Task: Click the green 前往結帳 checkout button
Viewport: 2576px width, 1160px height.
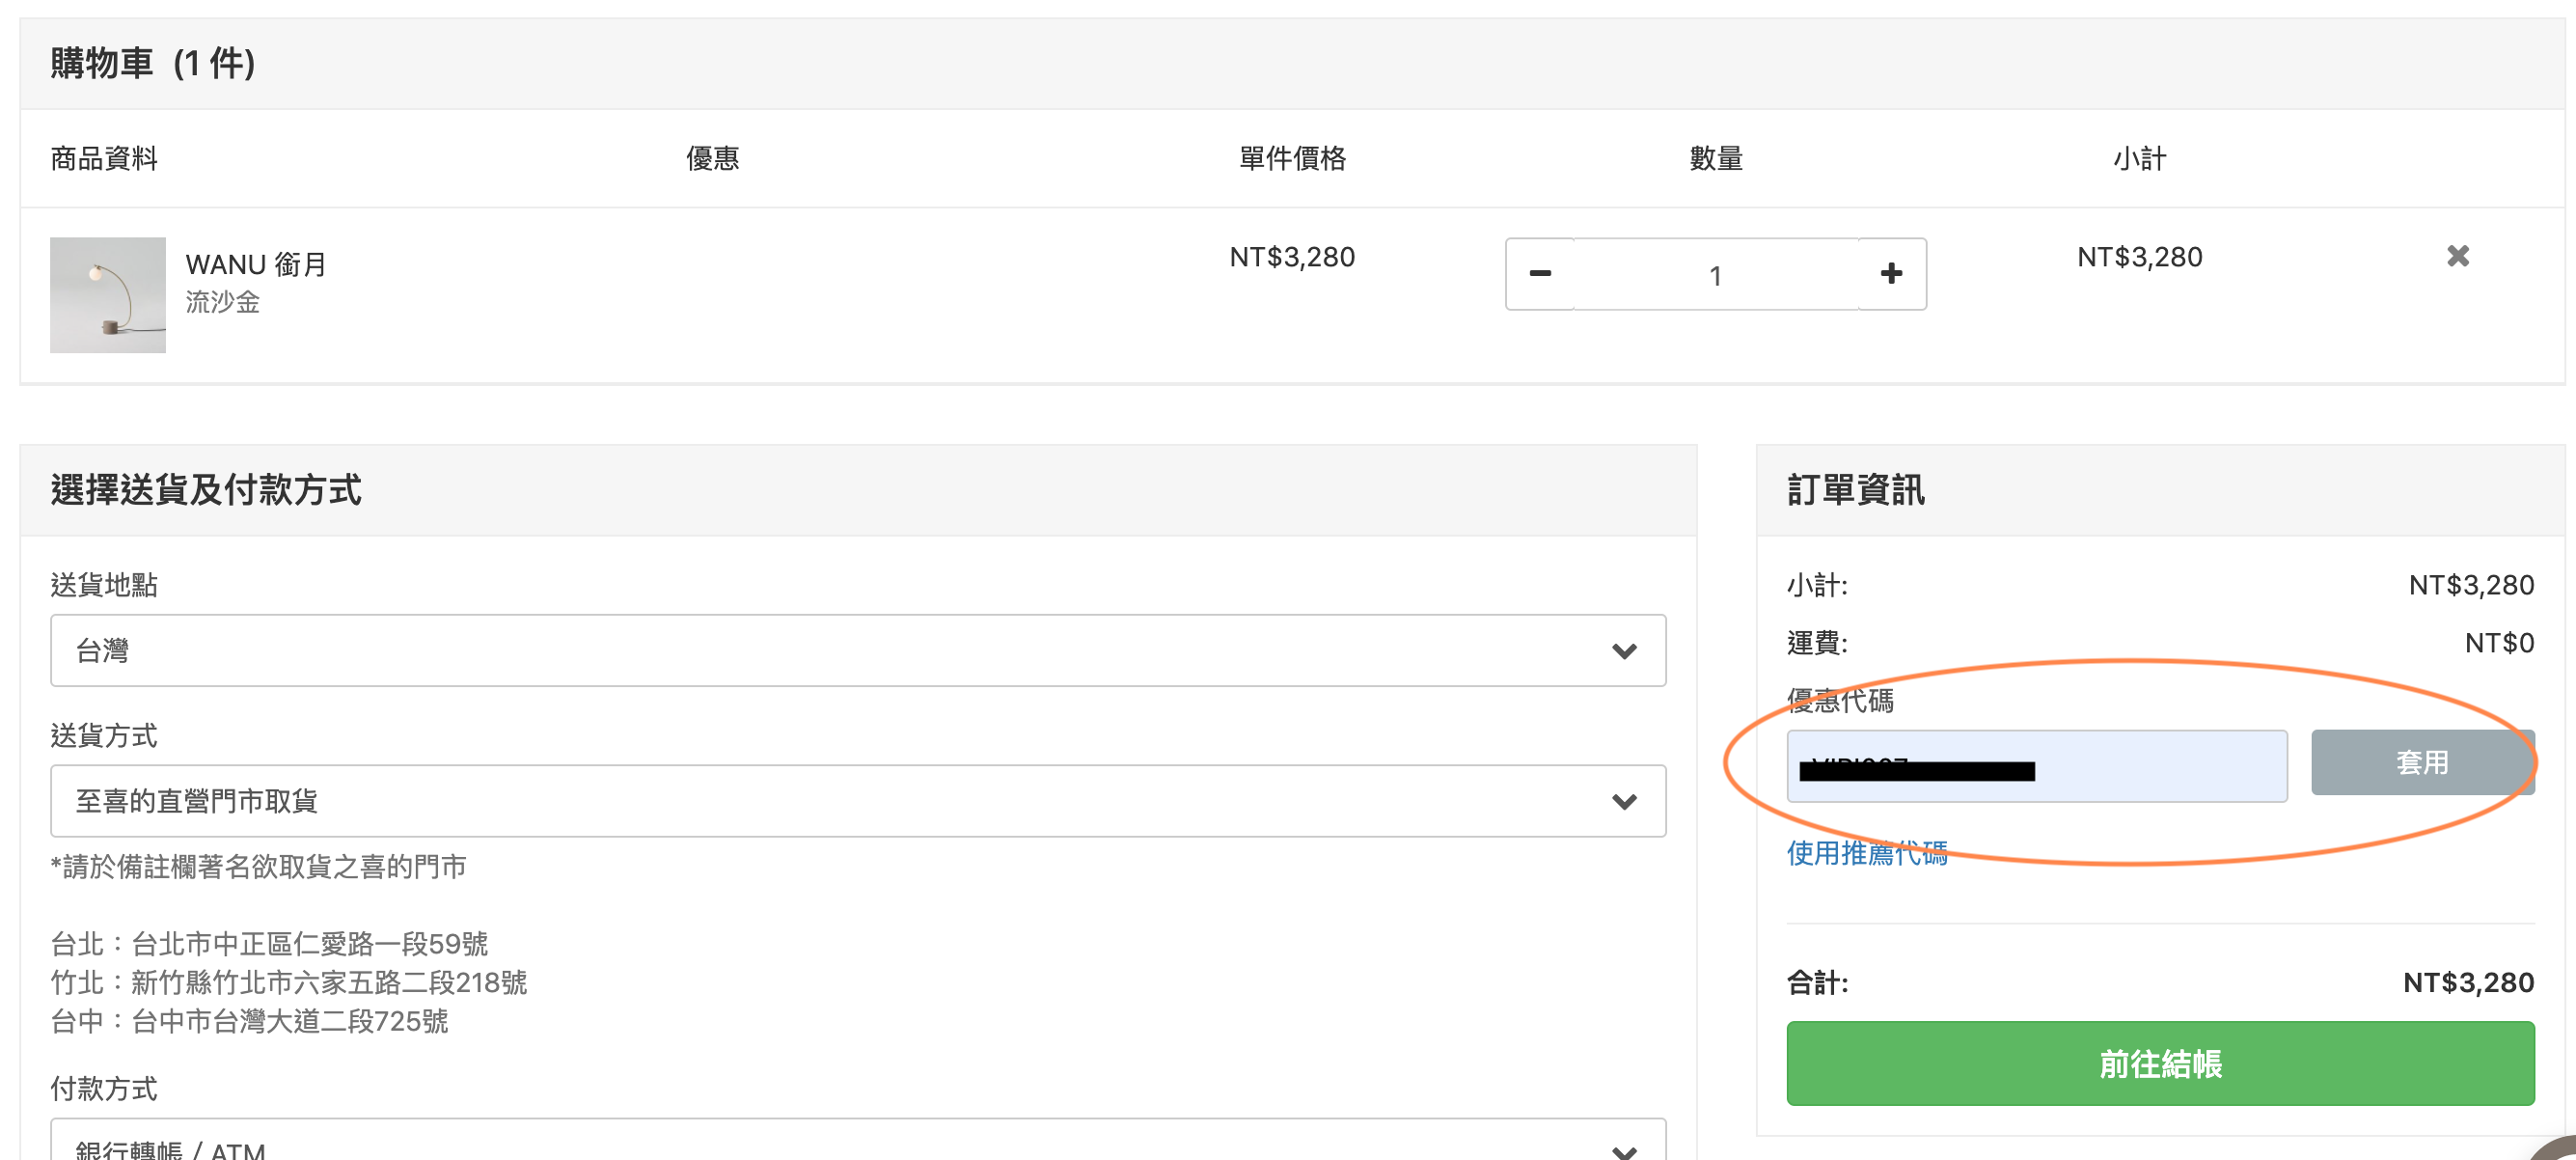Action: click(x=2160, y=1063)
